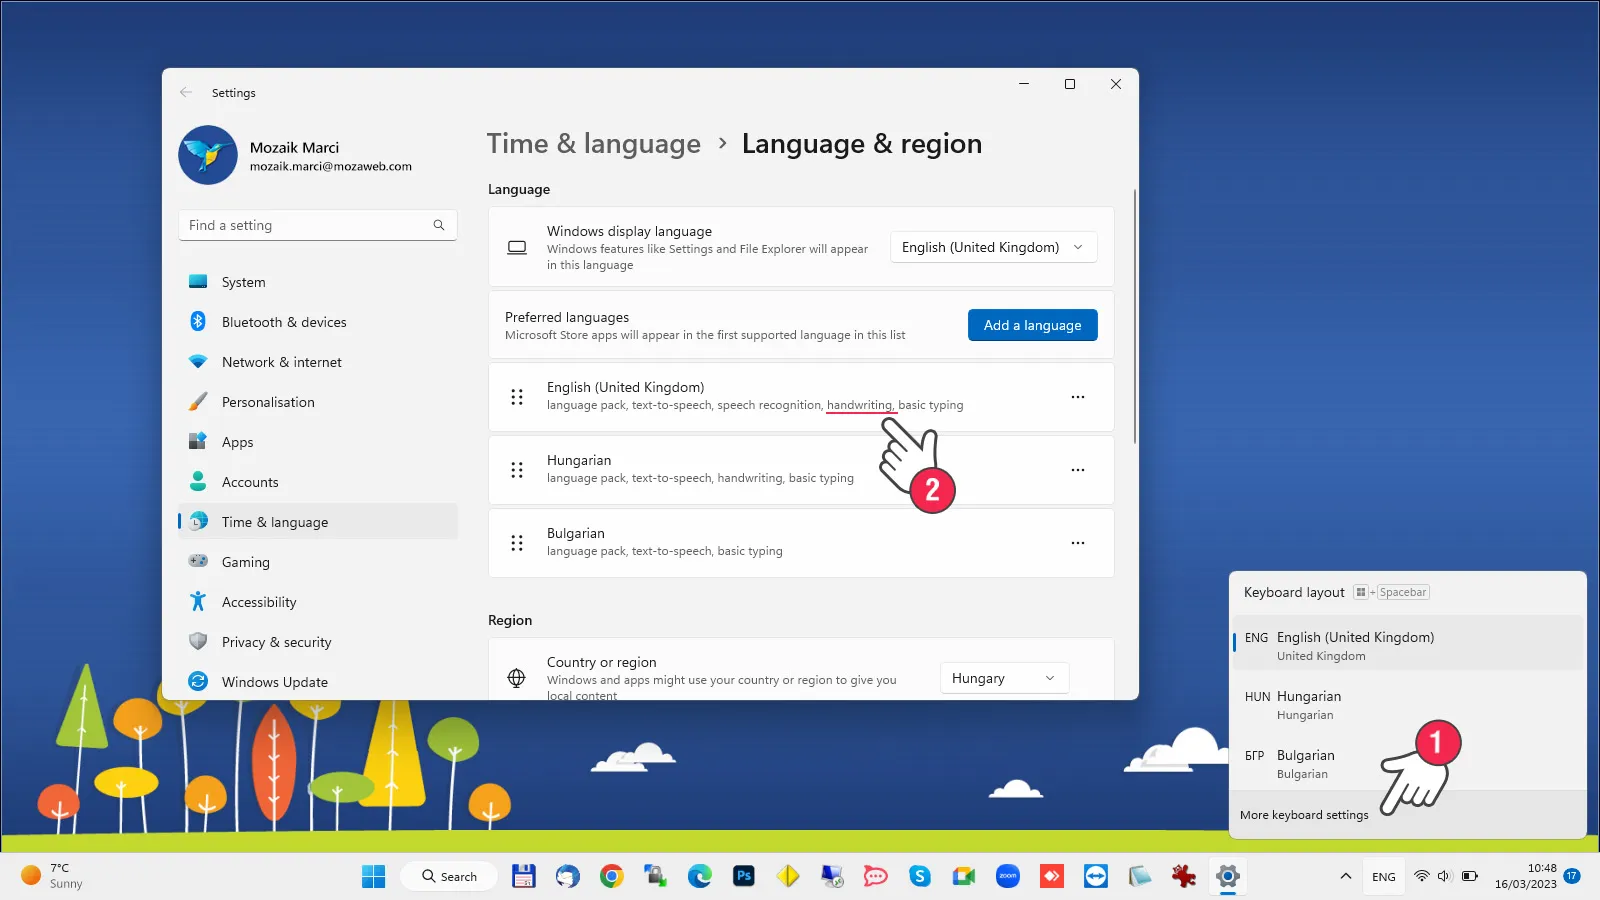Click the search magnifier in Find a setting
This screenshot has height=900, width=1600.
pyautogui.click(x=438, y=225)
